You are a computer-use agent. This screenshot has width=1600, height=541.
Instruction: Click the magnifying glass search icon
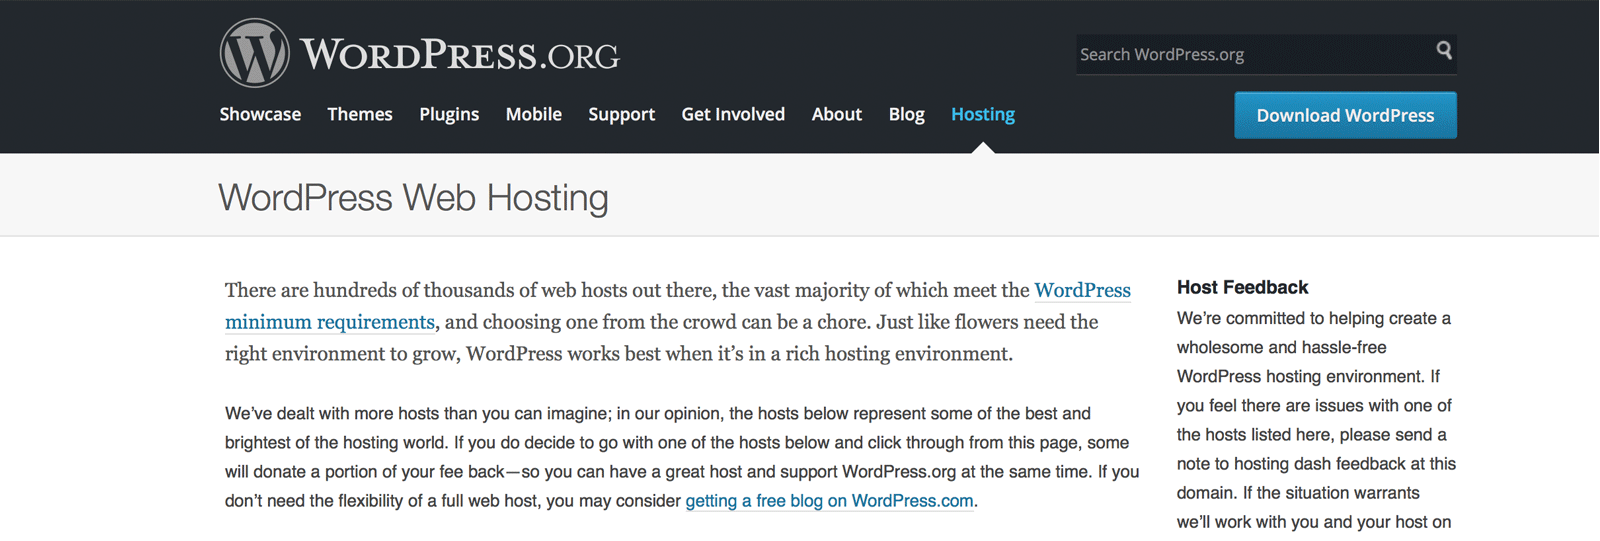(1444, 50)
